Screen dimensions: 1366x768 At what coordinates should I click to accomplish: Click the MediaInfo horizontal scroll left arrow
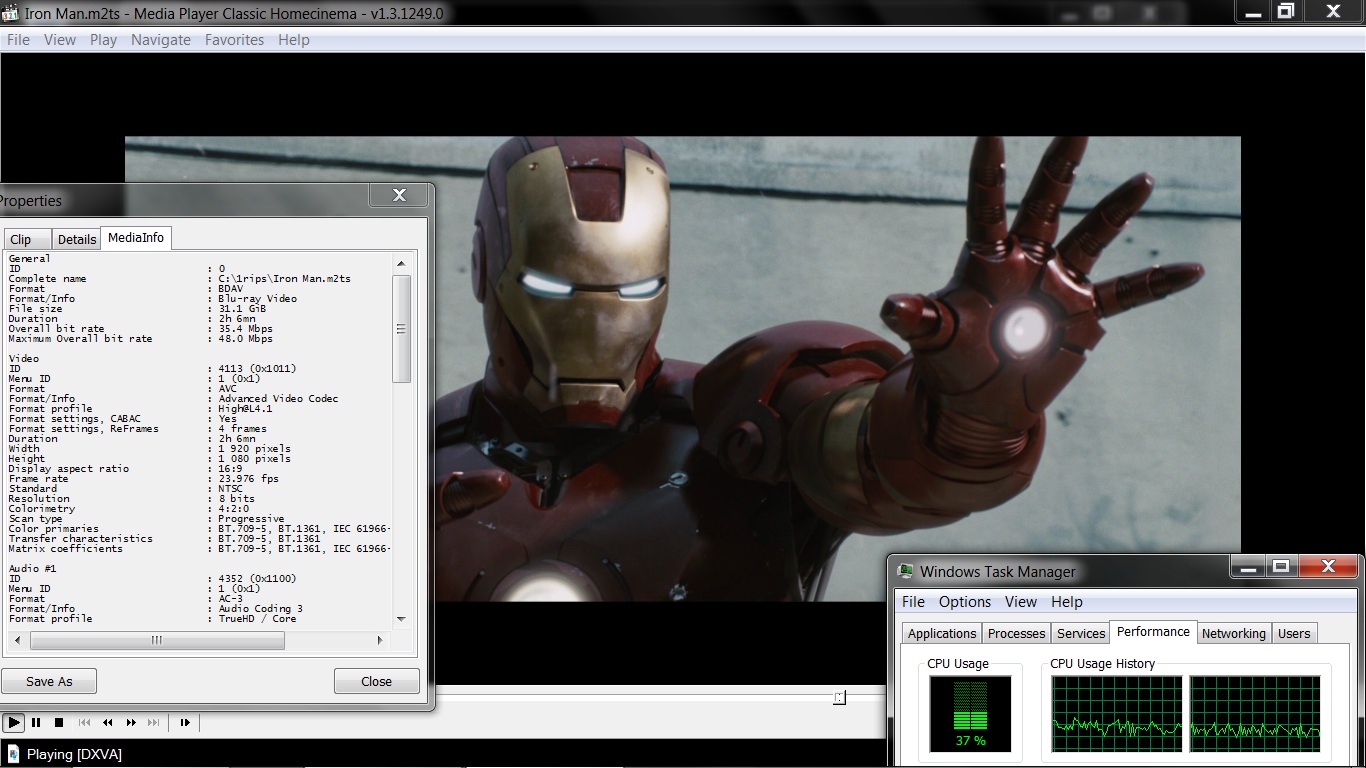coord(18,640)
